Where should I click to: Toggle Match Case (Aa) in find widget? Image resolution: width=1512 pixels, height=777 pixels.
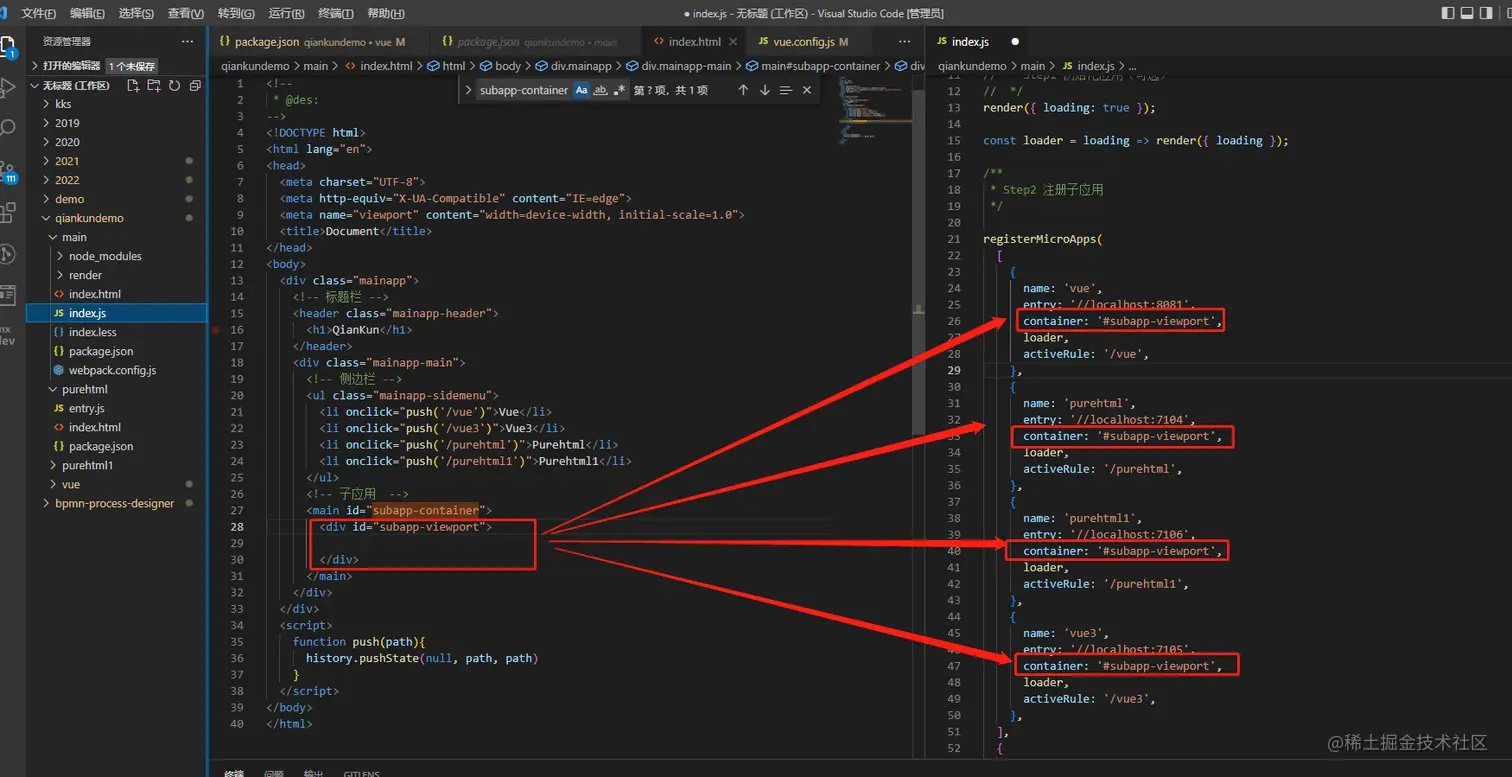point(582,90)
